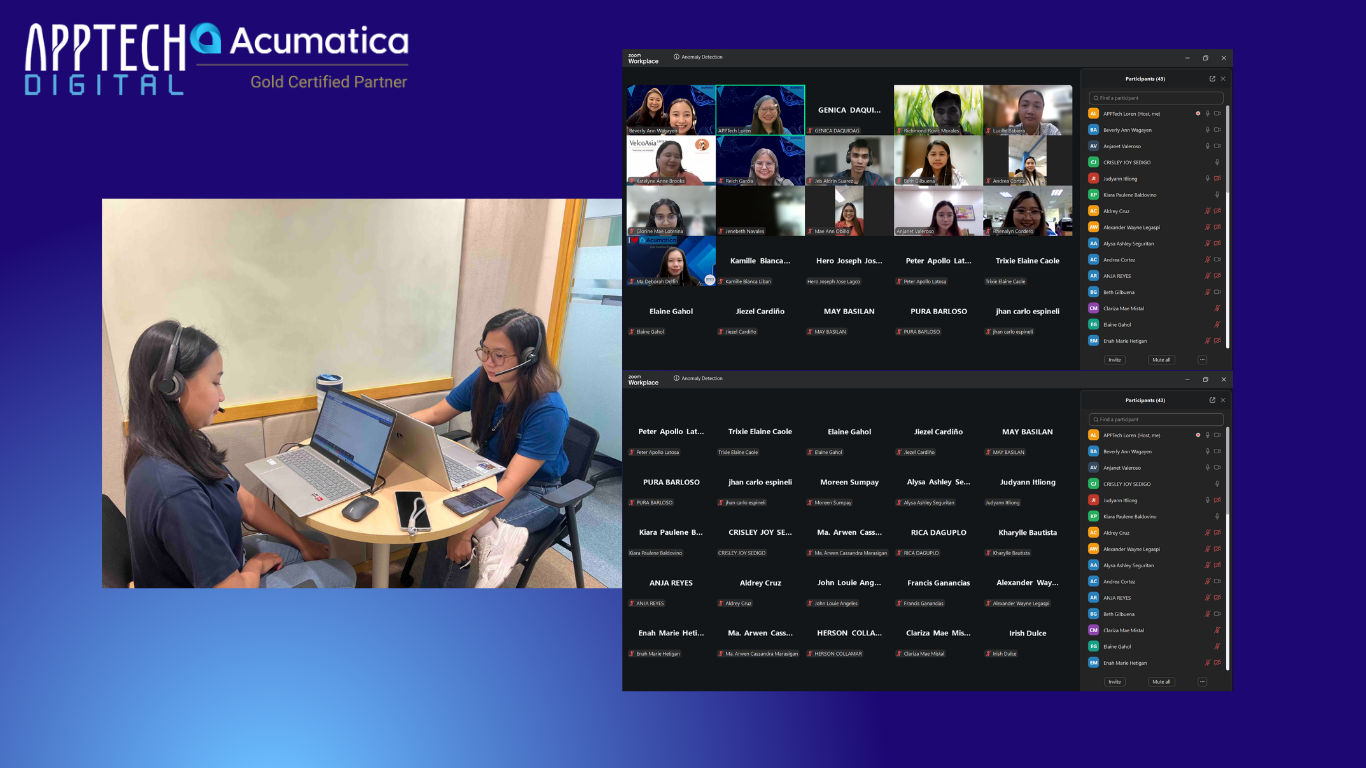Screen dimensions: 1366x768
Task: Click the Zoom Workplace logo in upper window
Action: pyautogui.click(x=643, y=58)
